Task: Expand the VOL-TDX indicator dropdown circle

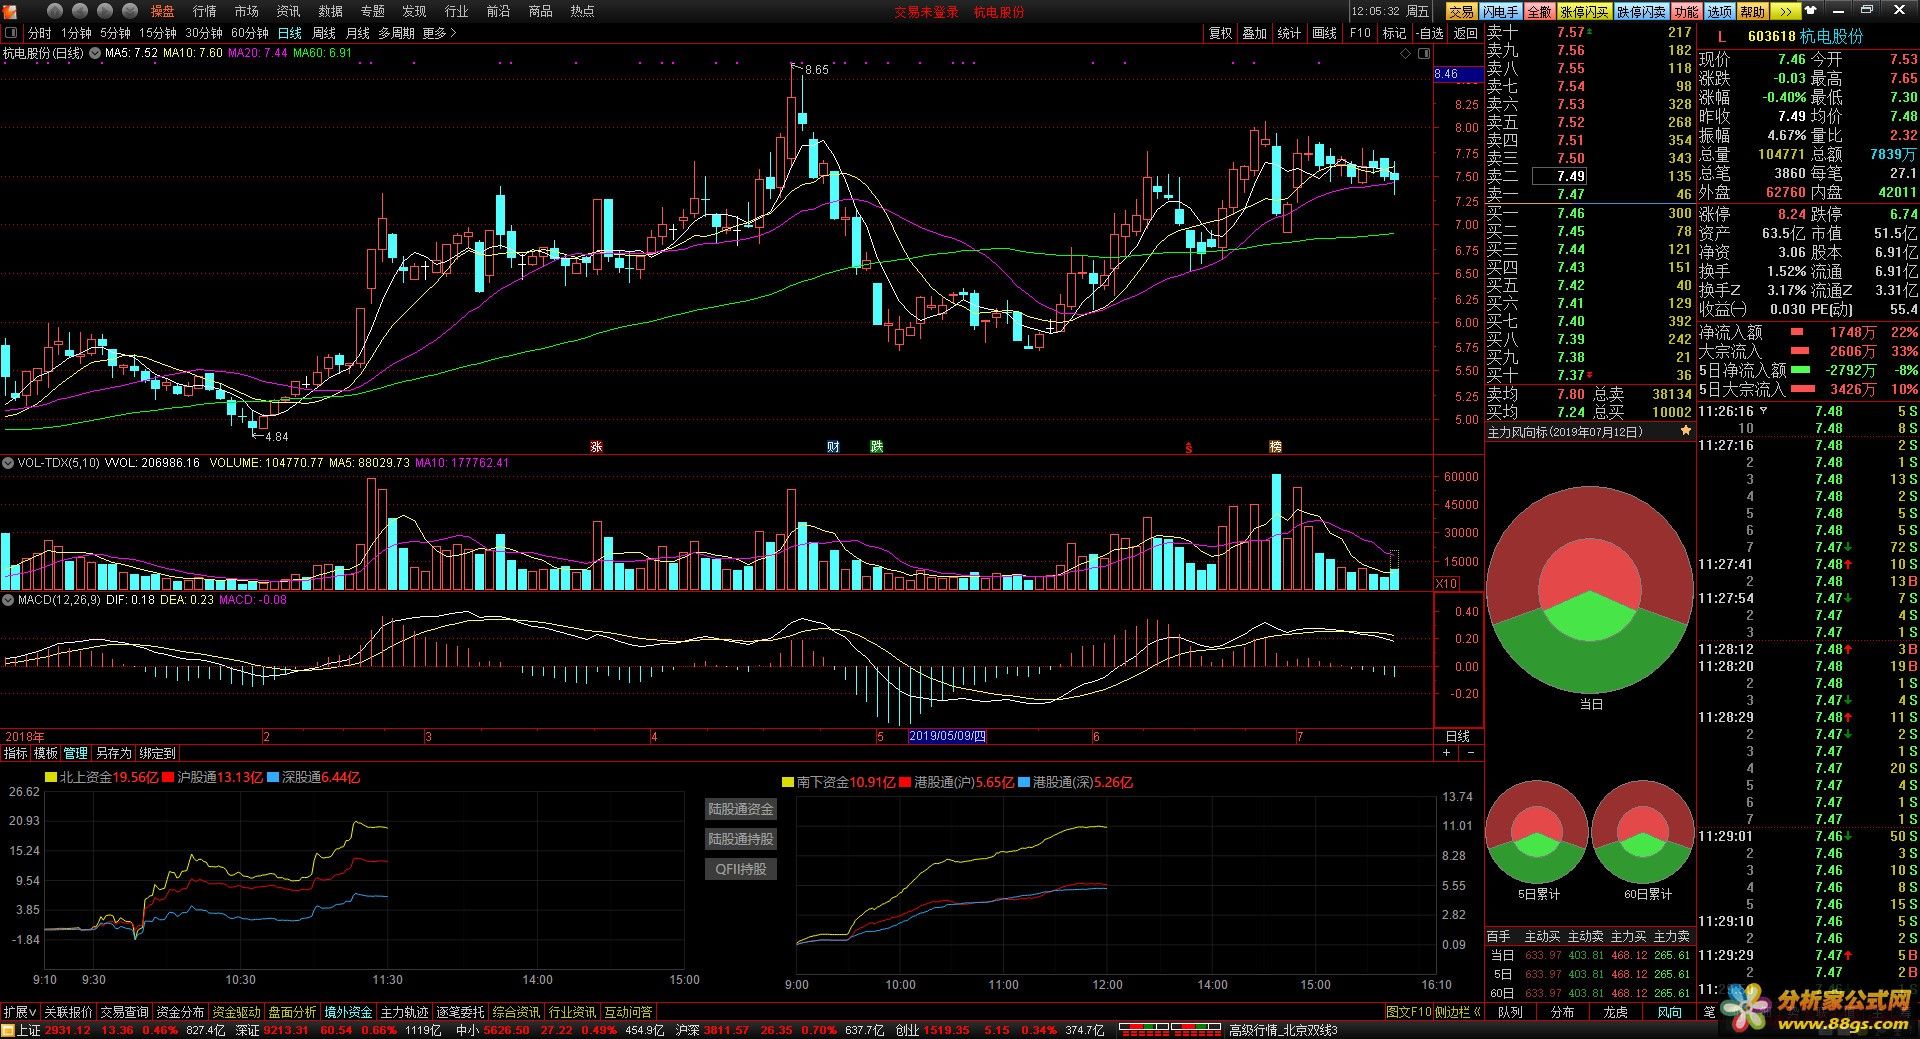Action: (x=8, y=463)
